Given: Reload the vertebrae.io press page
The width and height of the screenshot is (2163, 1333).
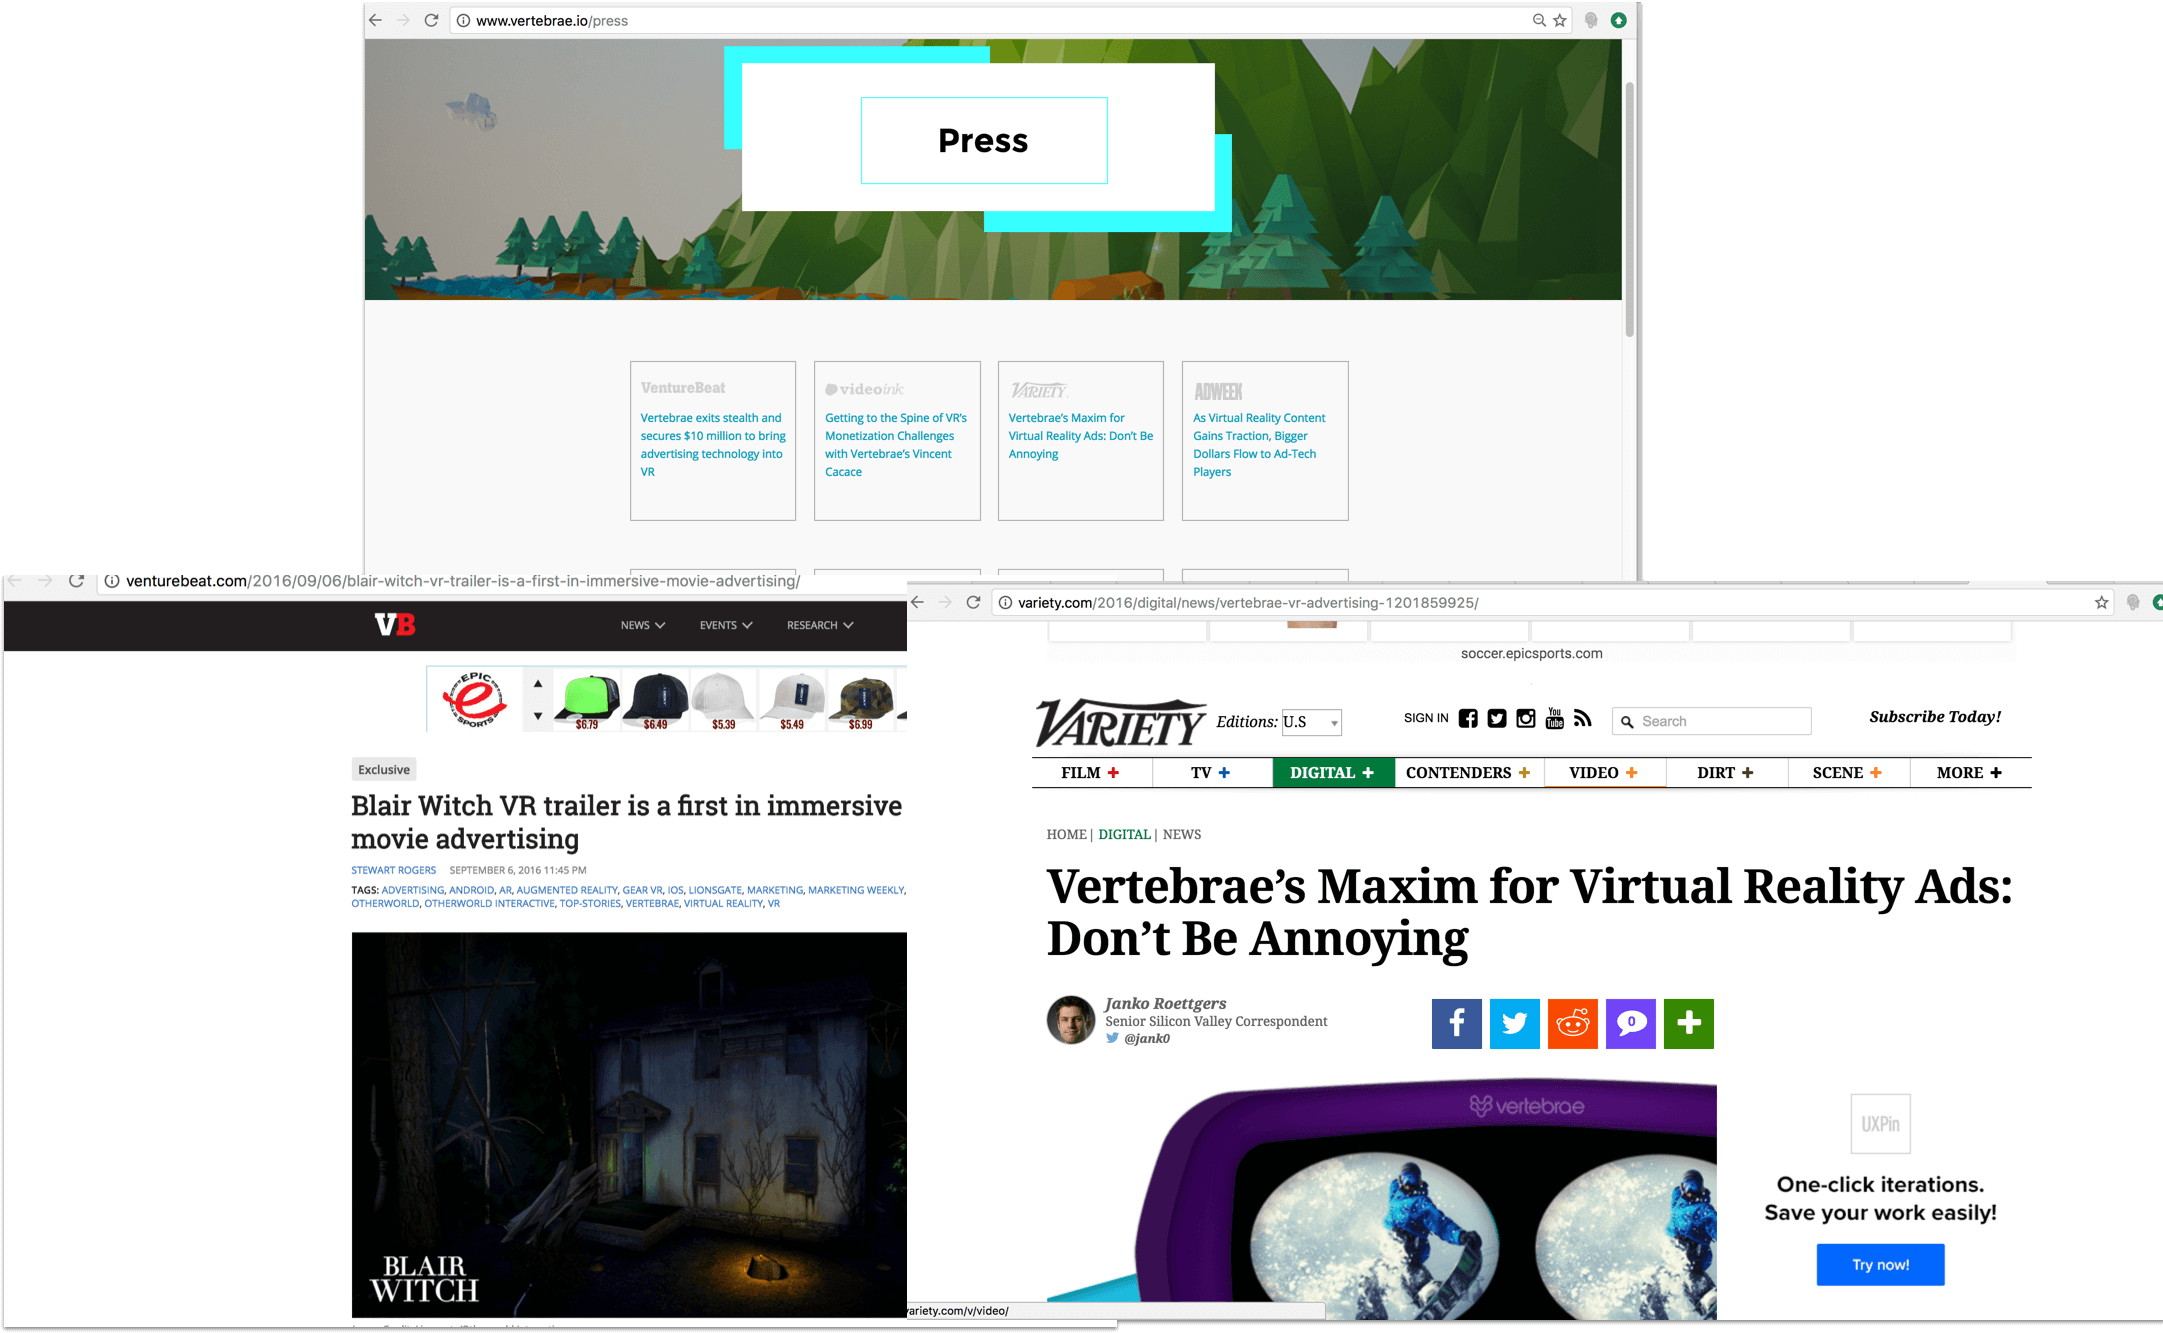Looking at the screenshot, I should tap(432, 20).
